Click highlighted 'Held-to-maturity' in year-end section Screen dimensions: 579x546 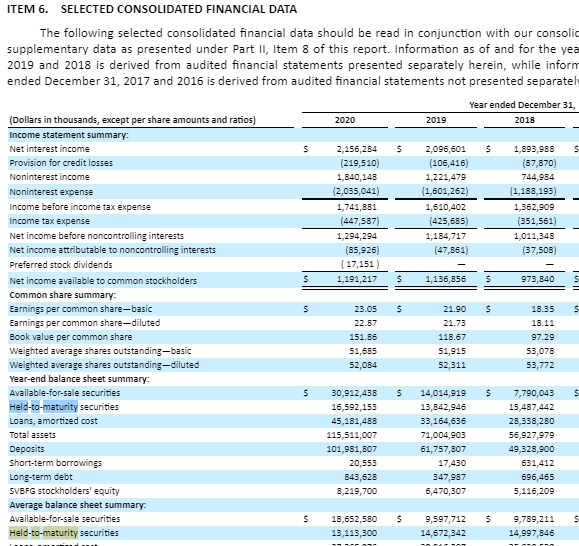(x=44, y=407)
